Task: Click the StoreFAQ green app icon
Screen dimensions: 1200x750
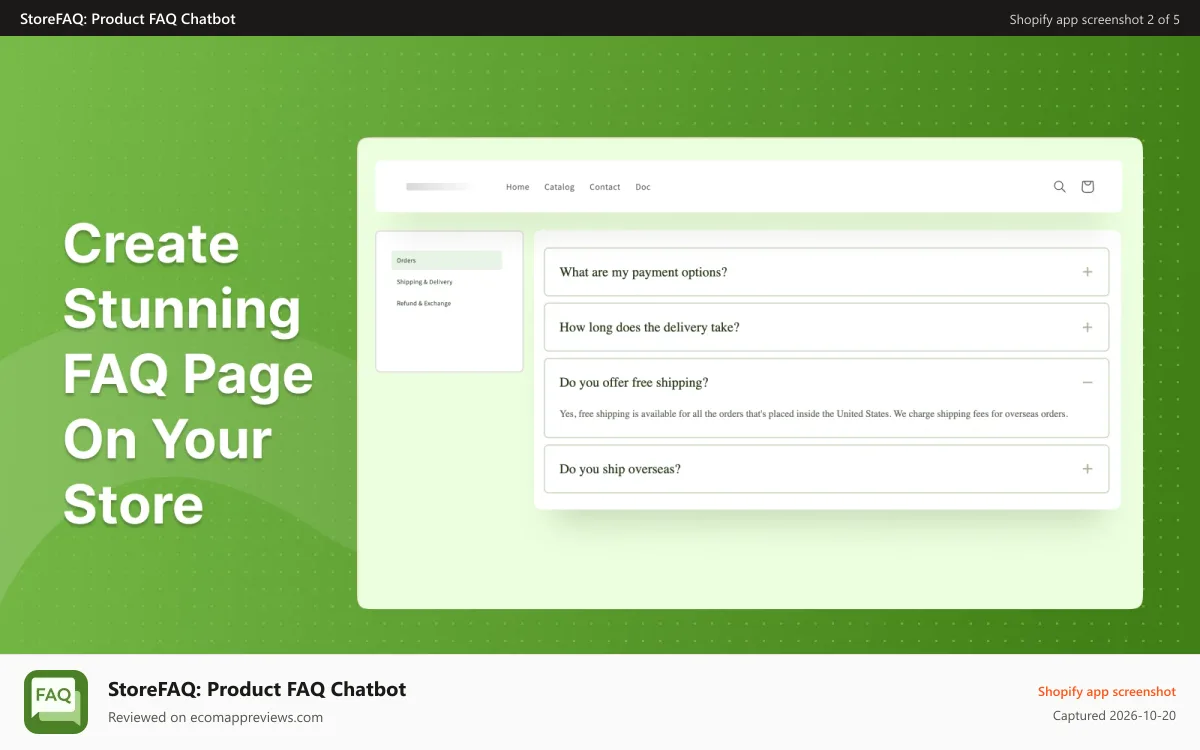Action: coord(56,702)
